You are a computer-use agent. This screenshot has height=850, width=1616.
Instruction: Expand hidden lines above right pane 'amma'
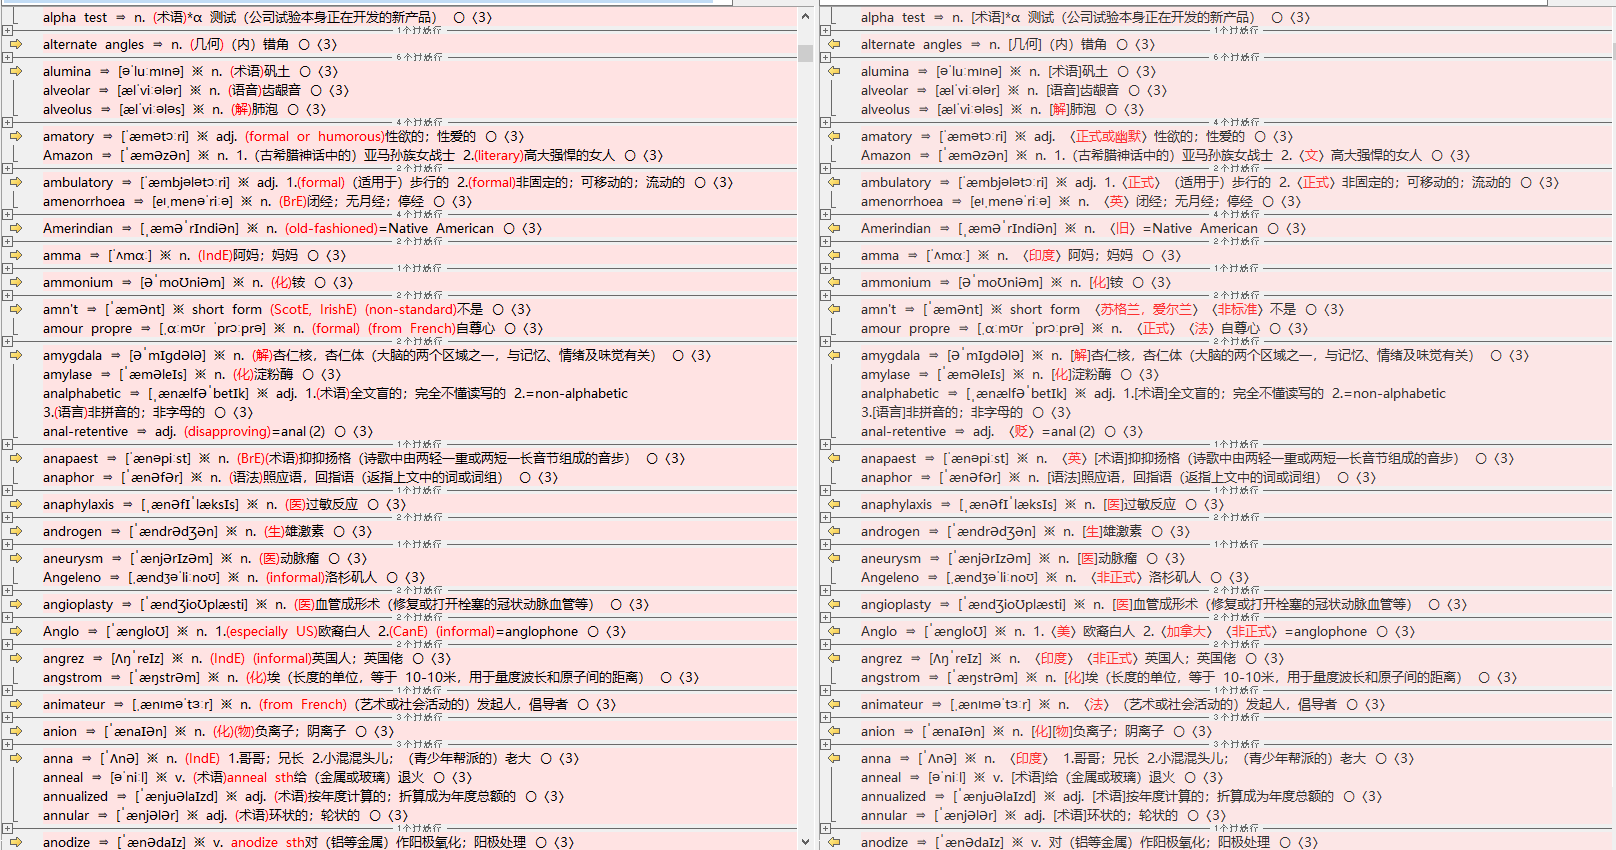coord(825,241)
